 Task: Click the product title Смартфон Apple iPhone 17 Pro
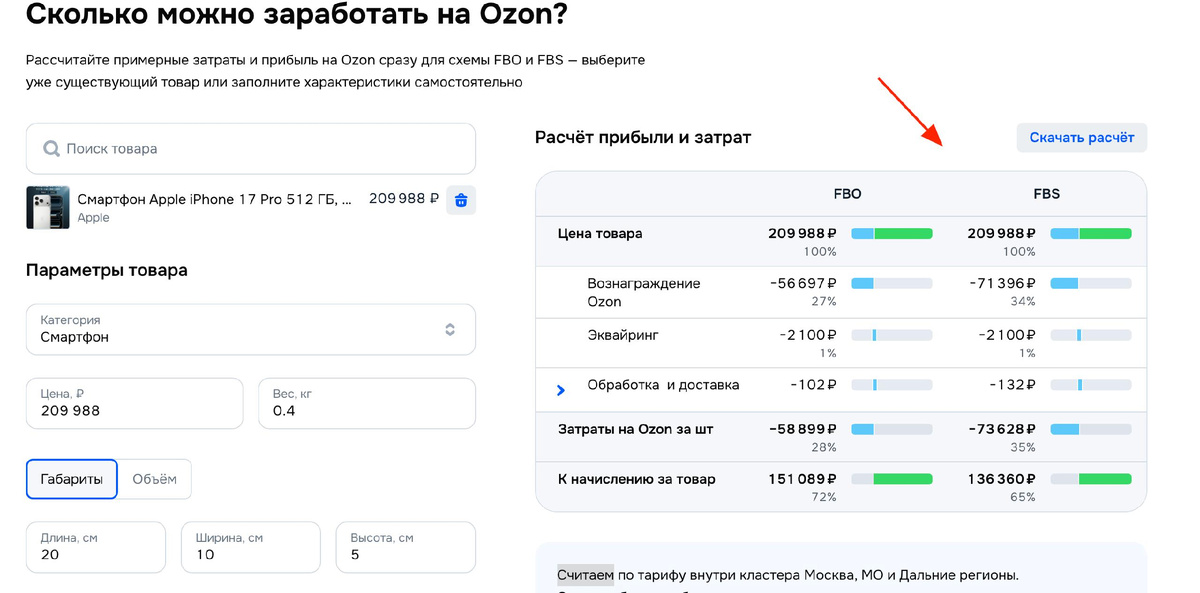(214, 200)
